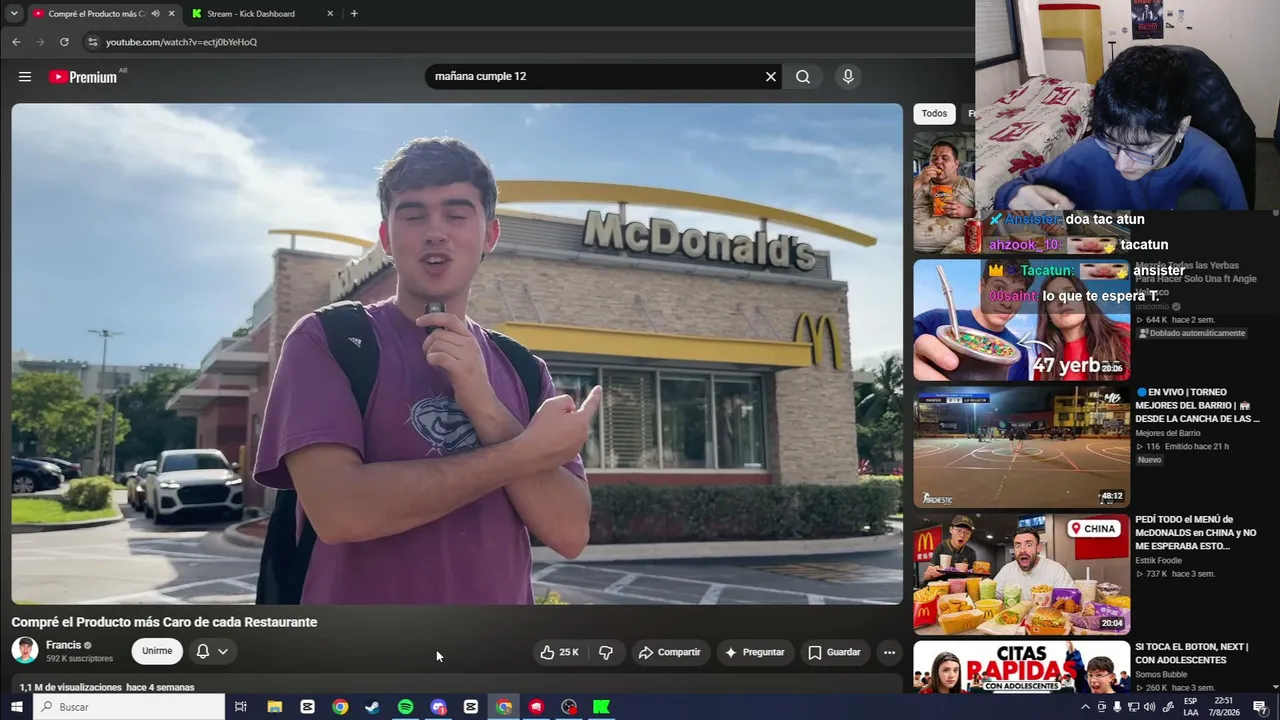
Task: Click the taskbar Buscar search box
Action: coord(130,707)
